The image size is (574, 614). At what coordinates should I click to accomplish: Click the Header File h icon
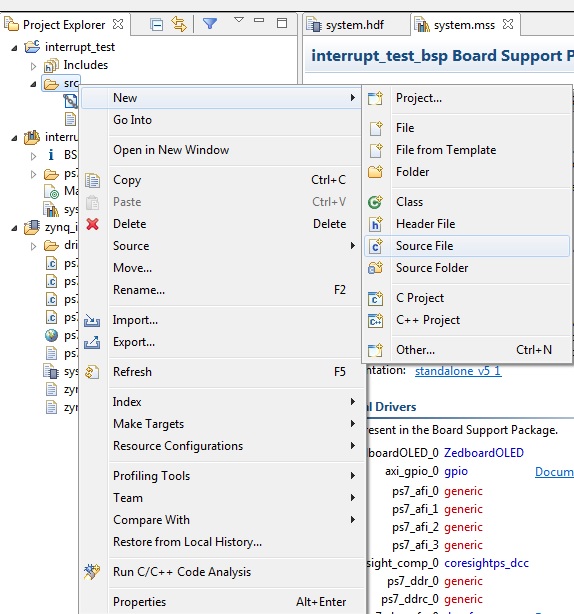375,224
